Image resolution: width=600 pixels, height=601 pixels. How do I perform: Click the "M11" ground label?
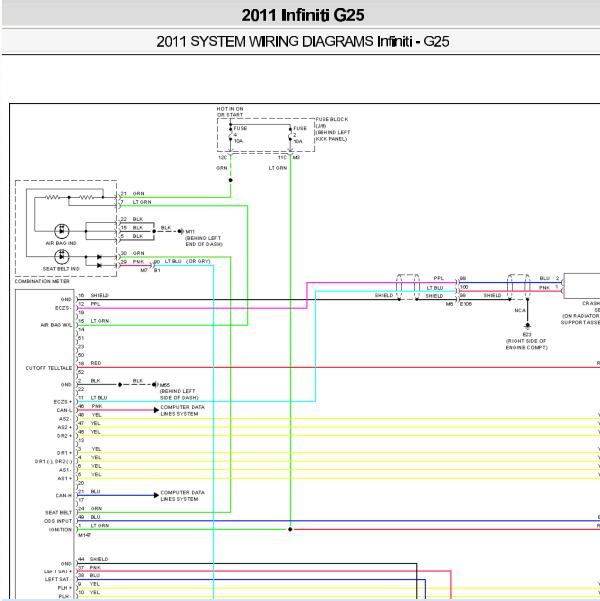(x=190, y=232)
